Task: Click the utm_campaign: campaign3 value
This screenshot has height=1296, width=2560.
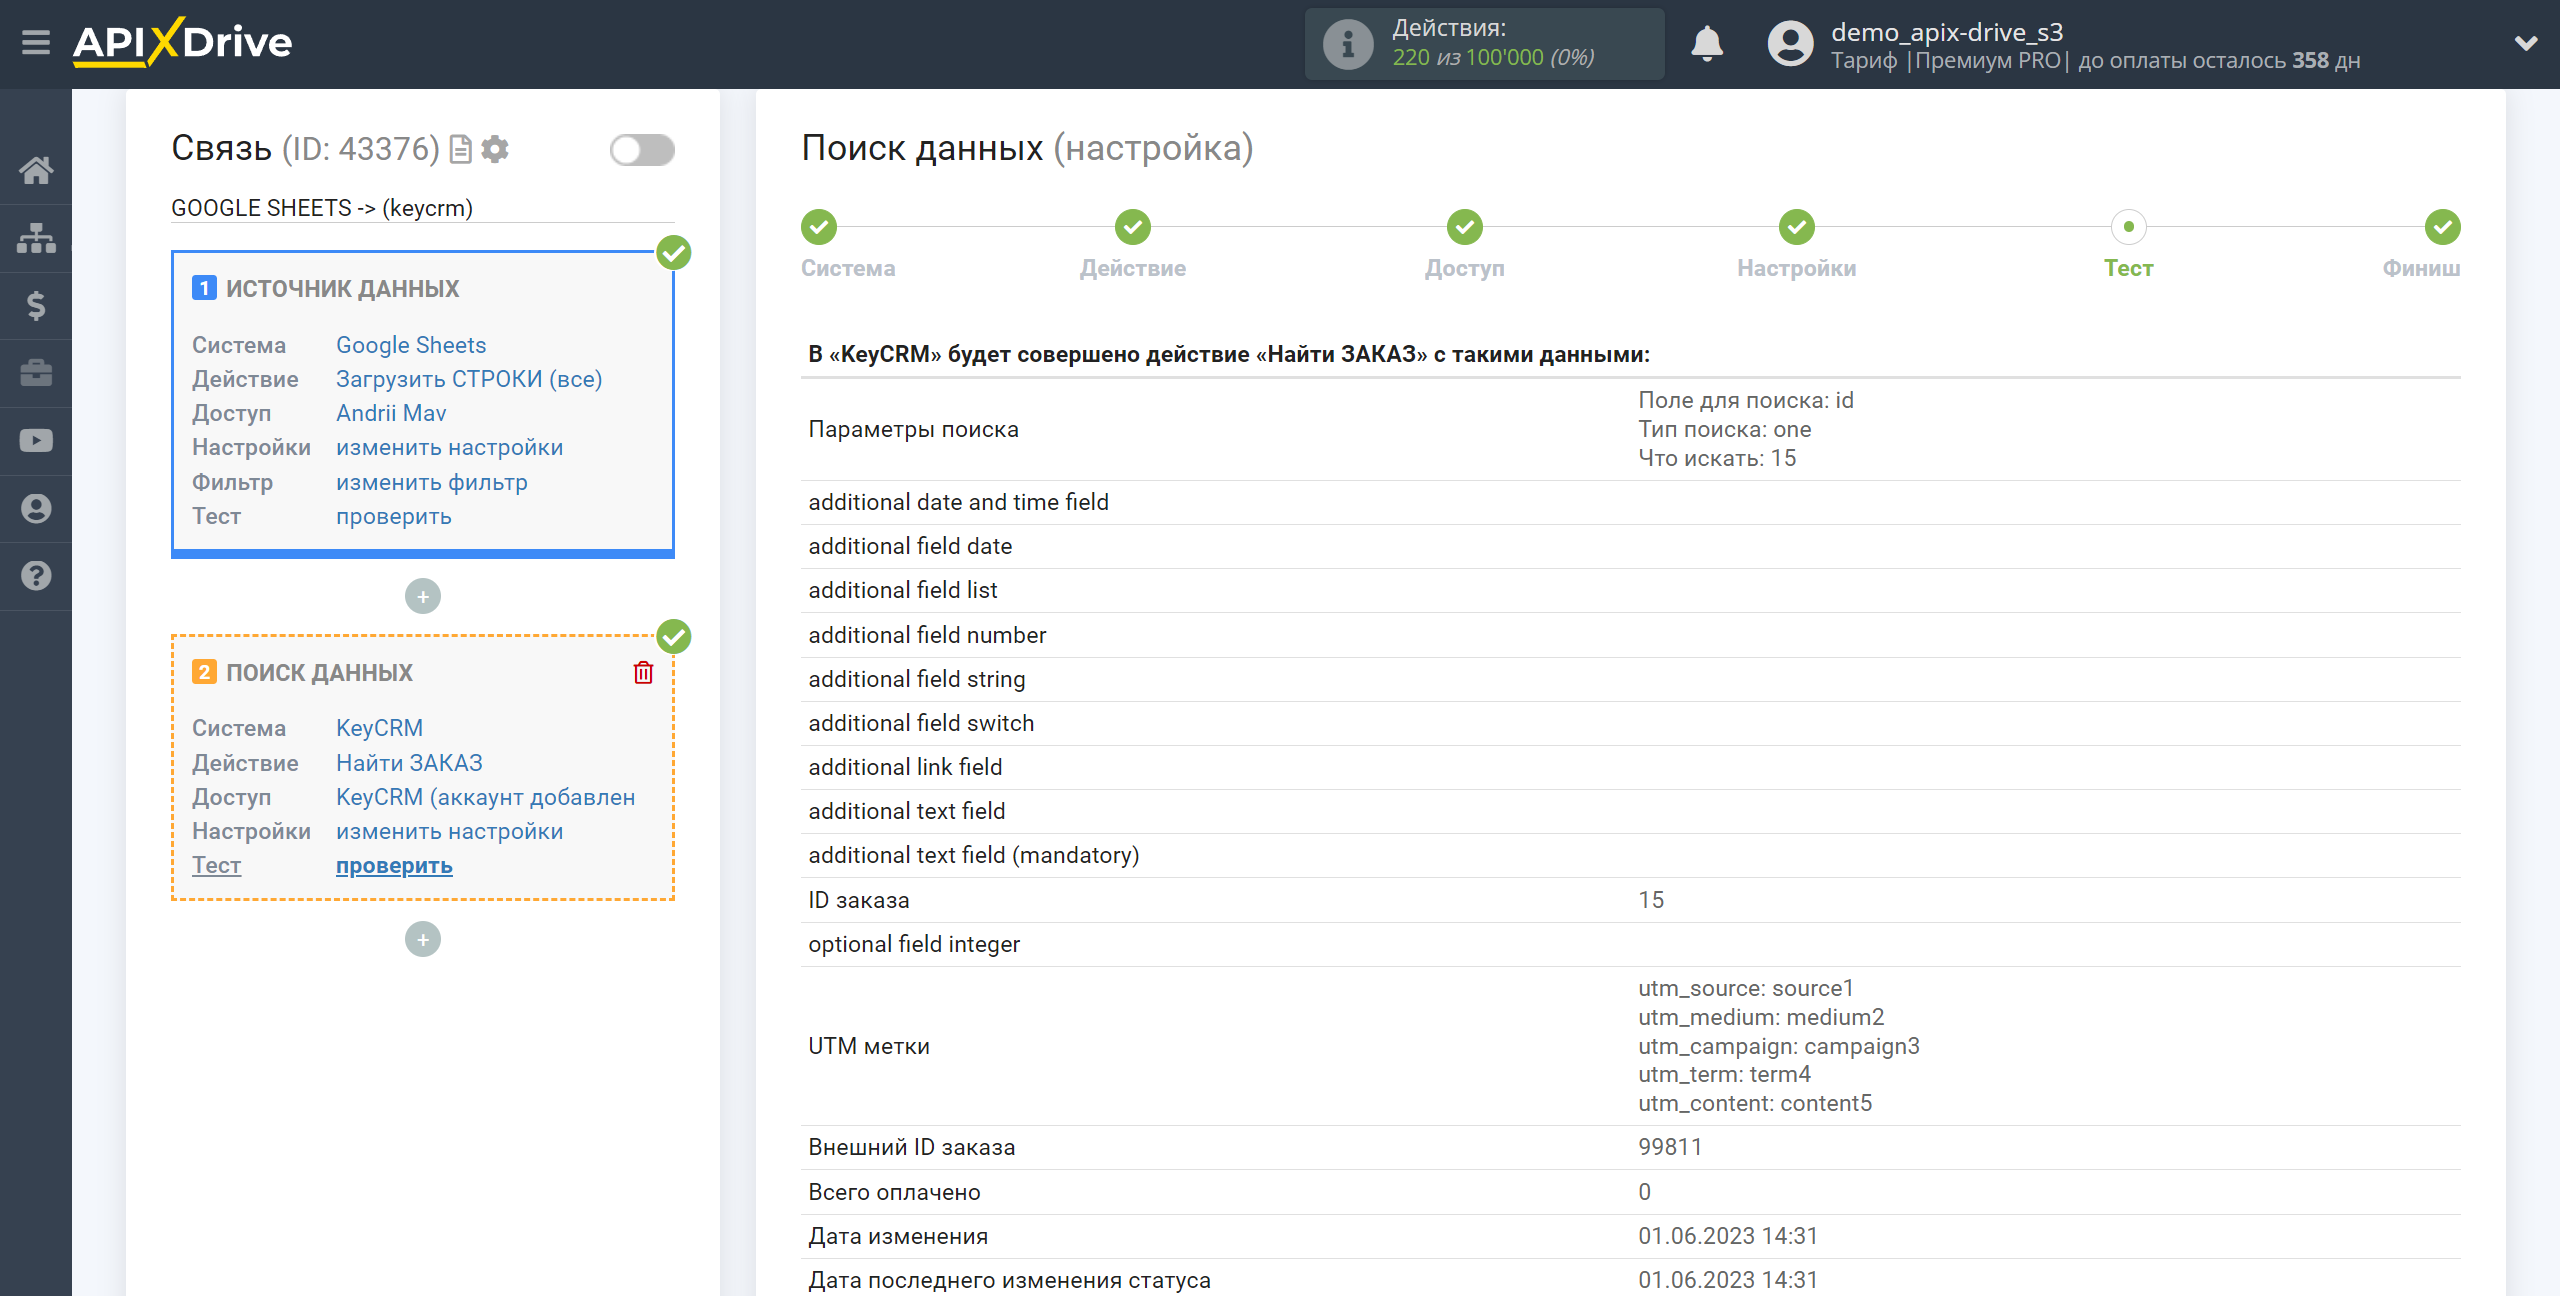Action: pyautogui.click(x=1779, y=1046)
